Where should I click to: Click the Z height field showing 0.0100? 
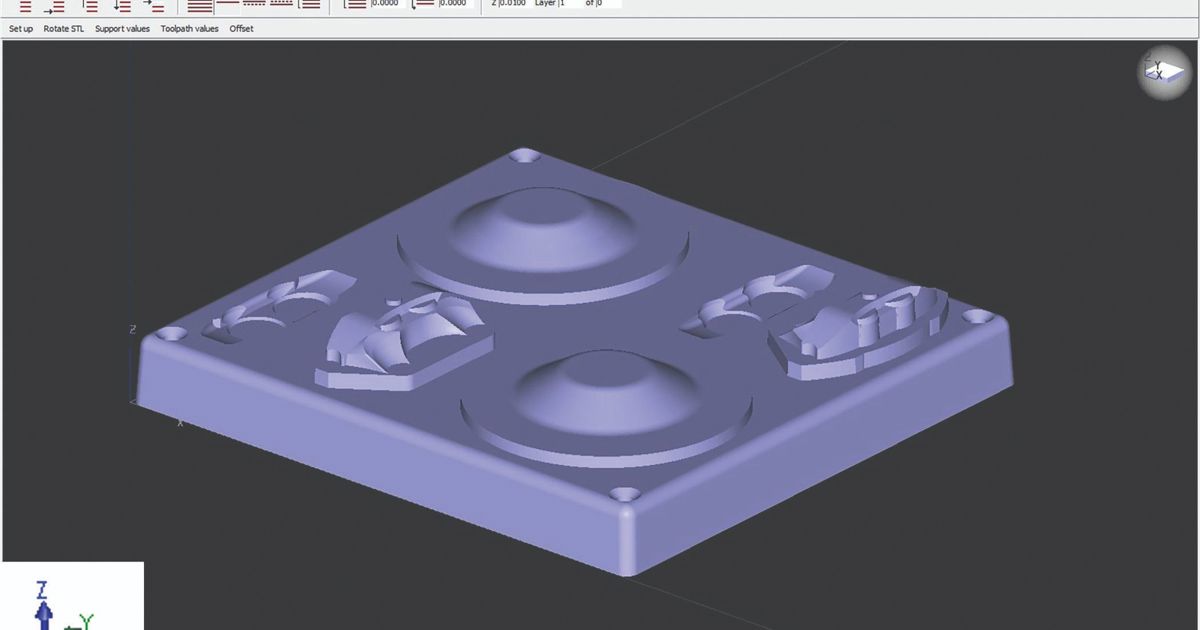[x=514, y=4]
